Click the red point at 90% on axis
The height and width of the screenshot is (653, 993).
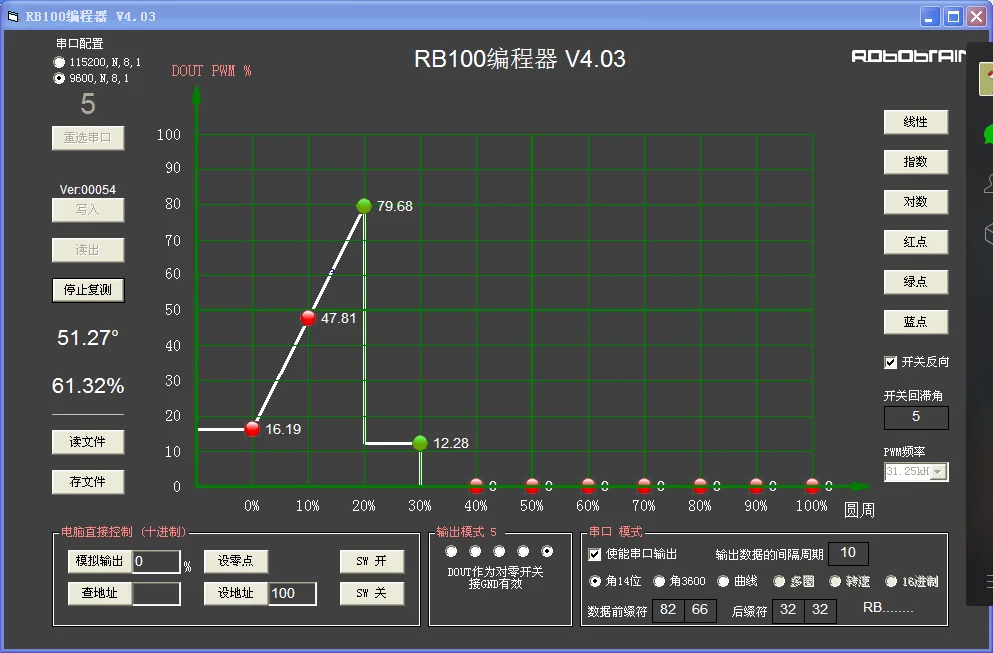click(x=756, y=486)
